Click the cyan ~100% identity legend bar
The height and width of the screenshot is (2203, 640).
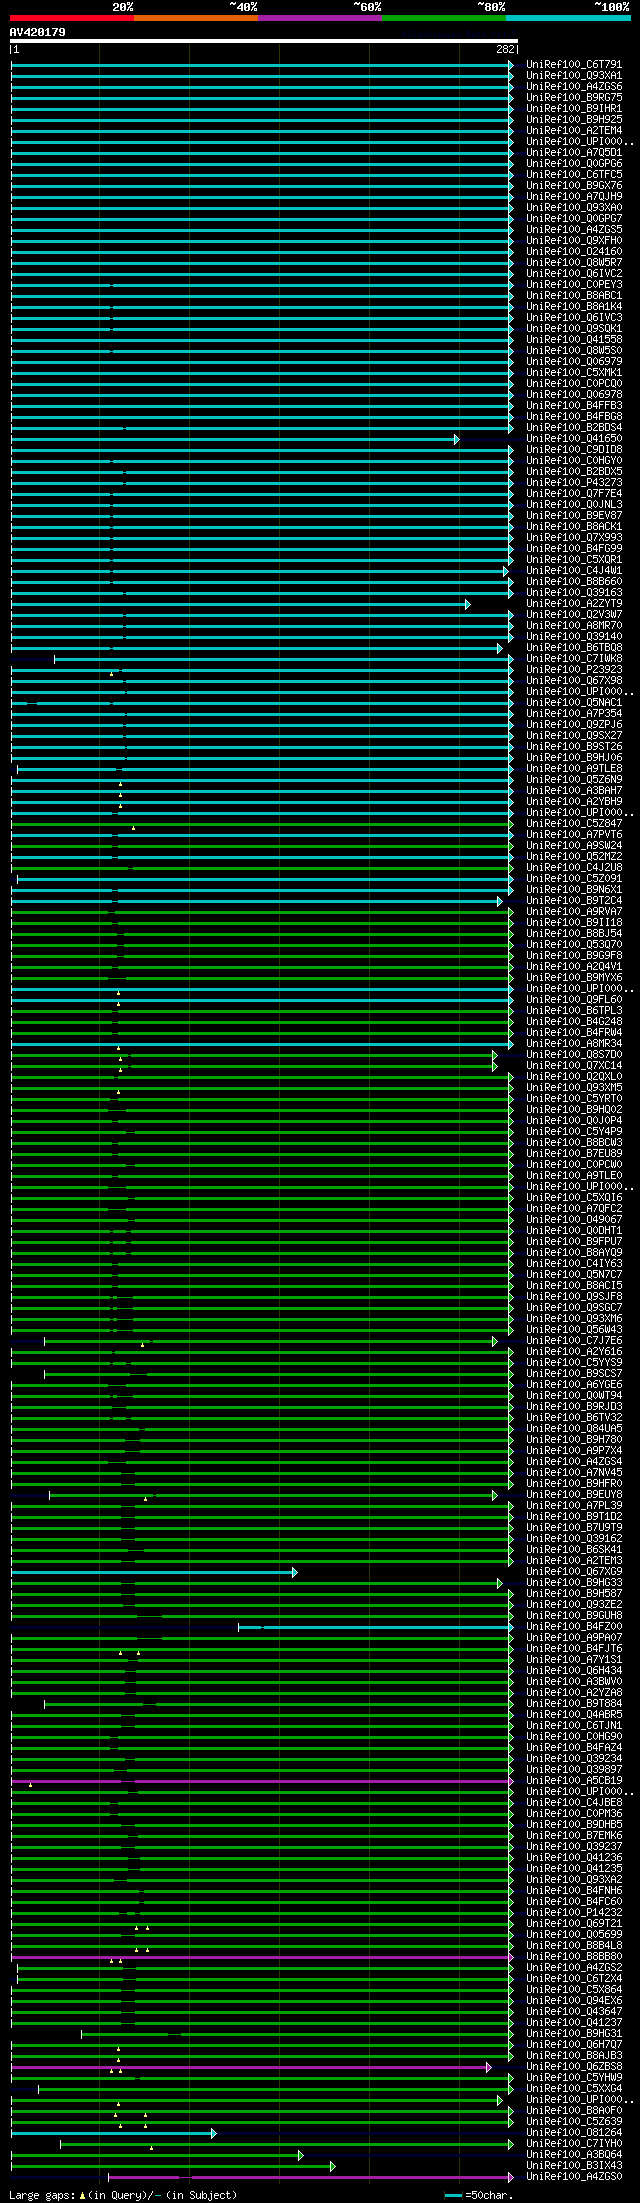[x=568, y=18]
